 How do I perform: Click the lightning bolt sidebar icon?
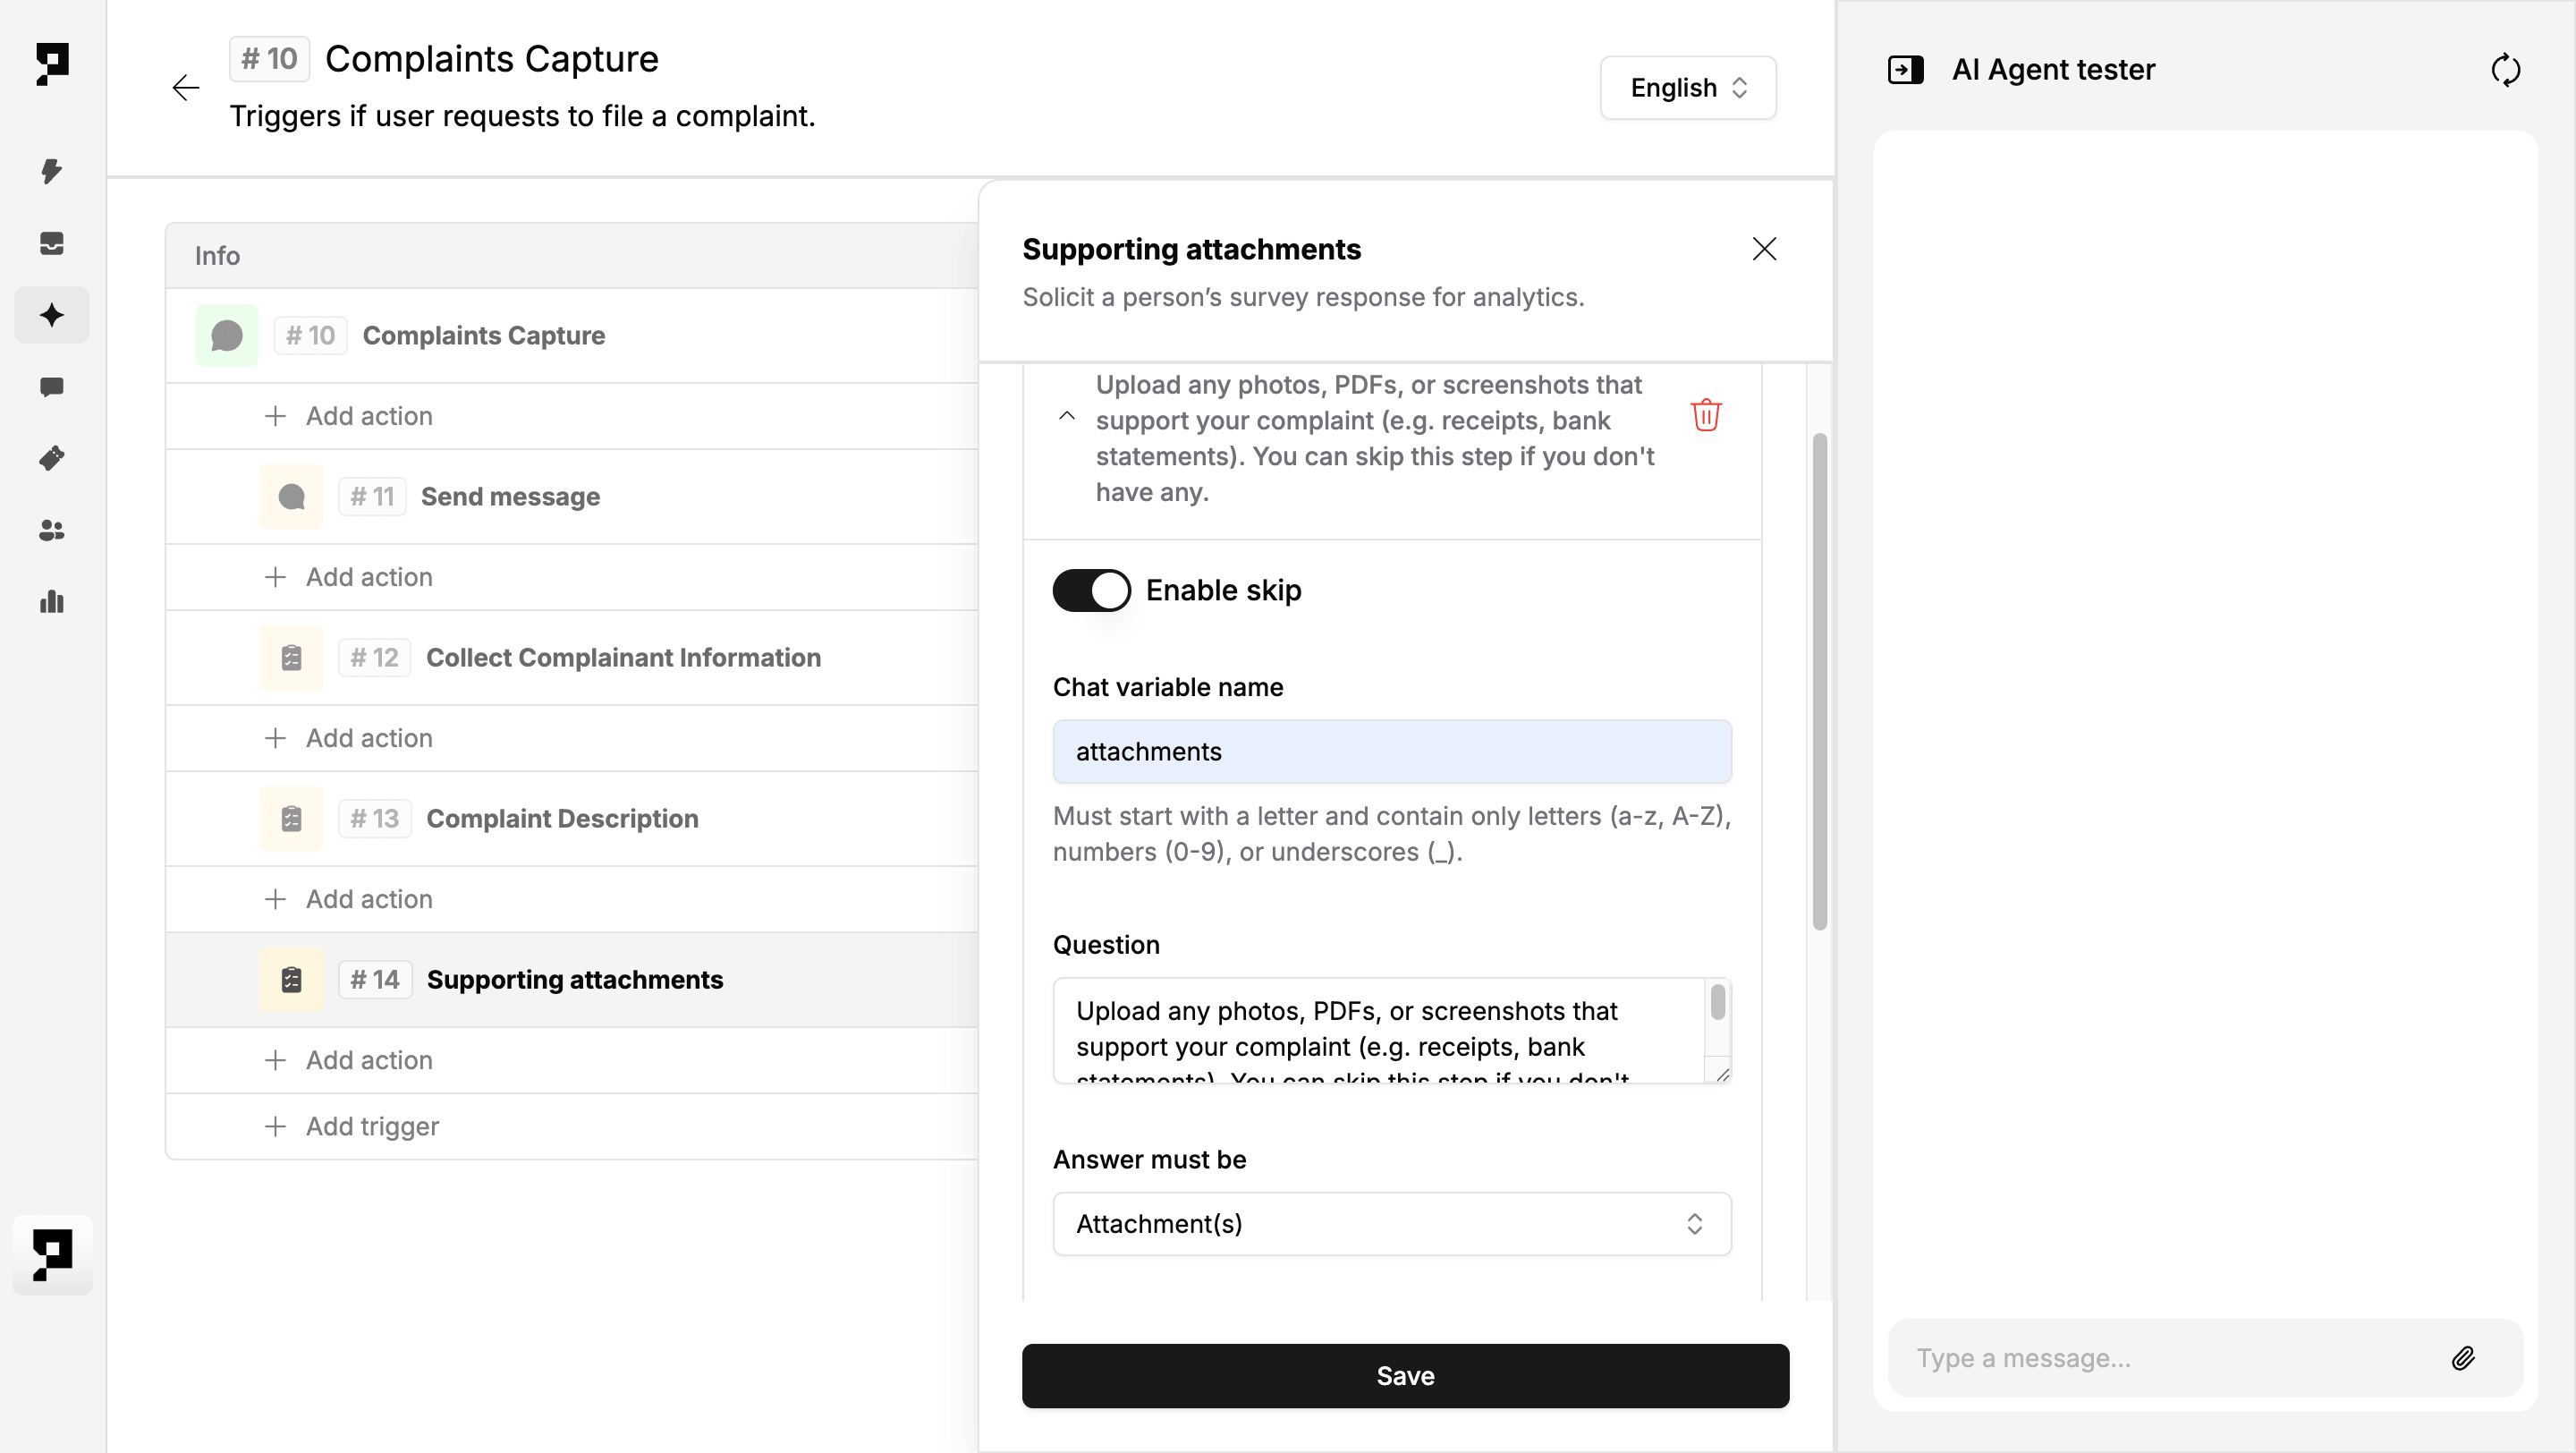[51, 170]
